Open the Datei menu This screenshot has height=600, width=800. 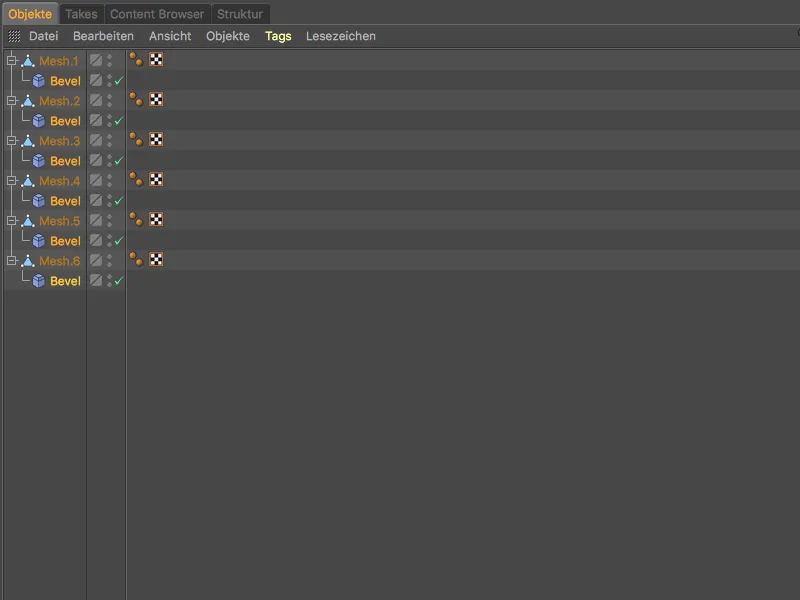click(x=43, y=36)
